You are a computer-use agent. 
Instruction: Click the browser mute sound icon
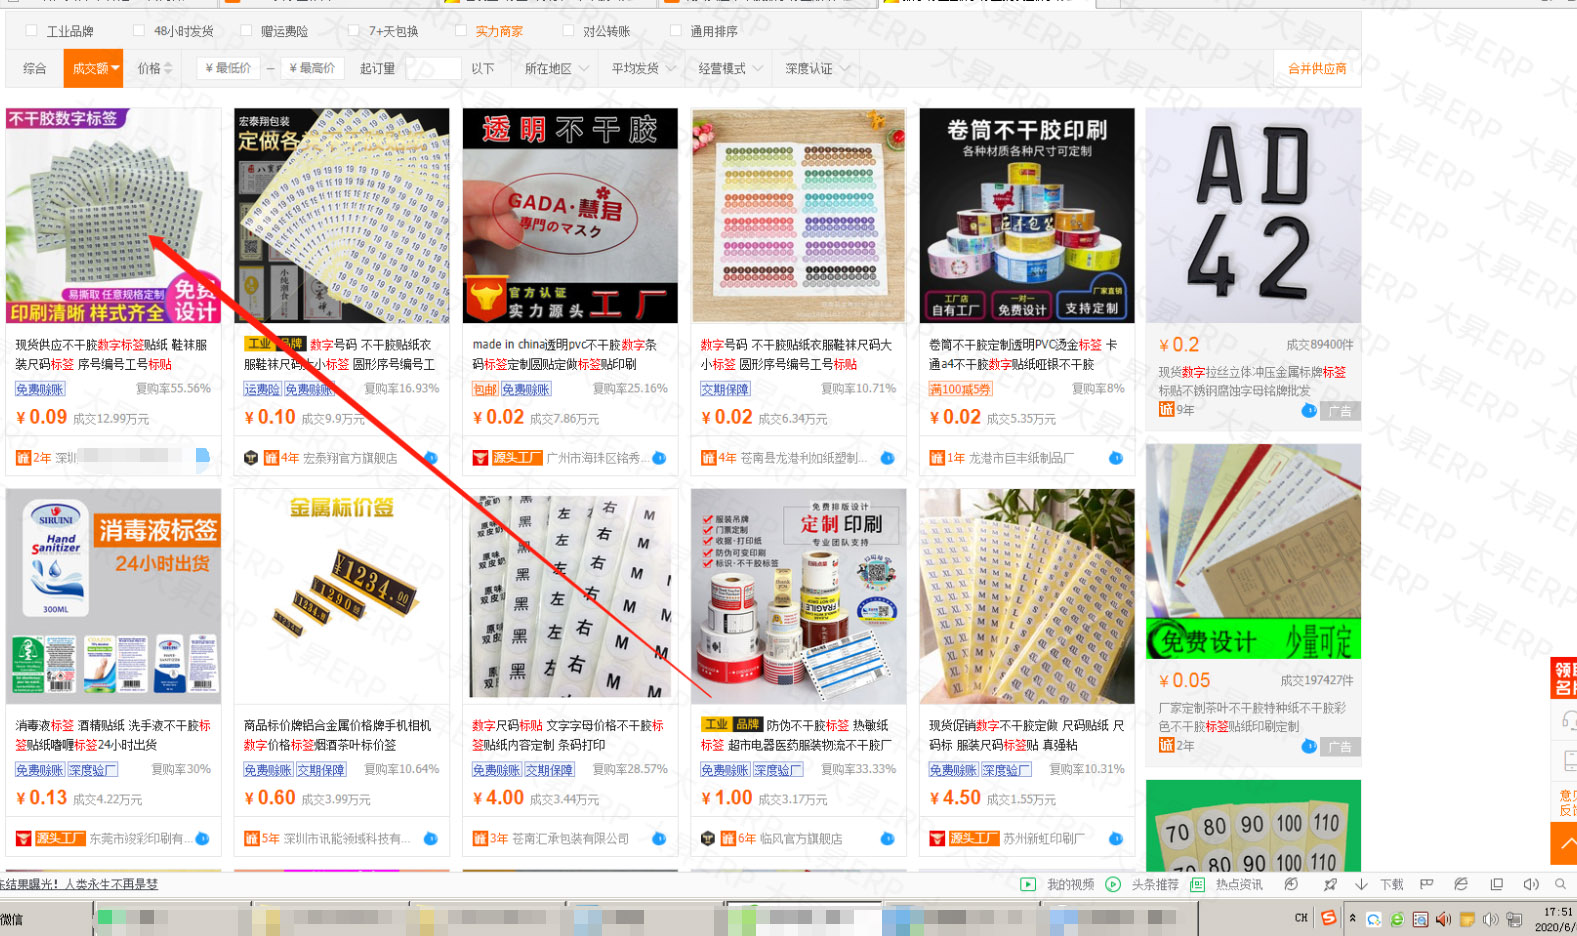coord(1530,884)
